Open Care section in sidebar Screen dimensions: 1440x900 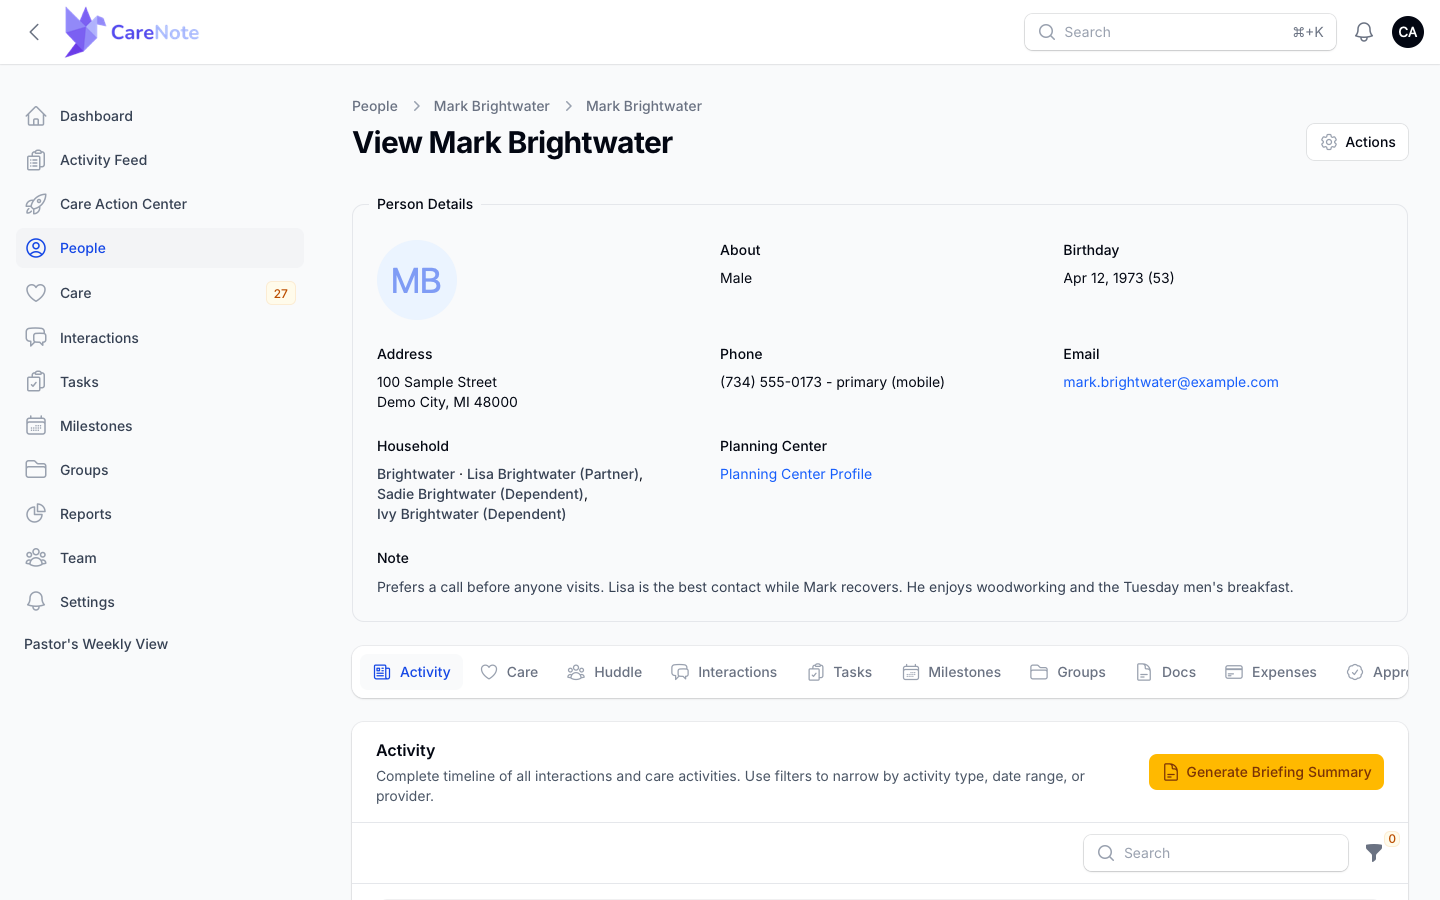click(x=160, y=293)
